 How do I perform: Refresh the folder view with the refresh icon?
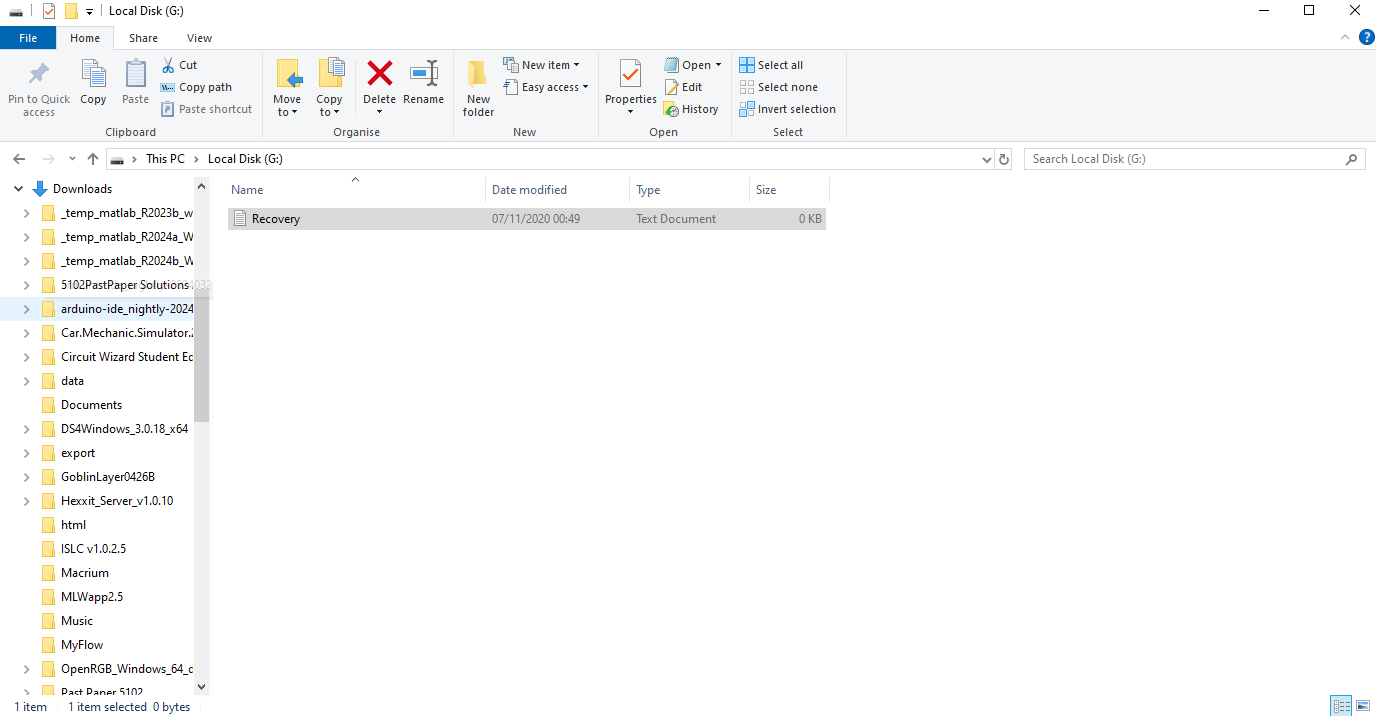(x=1004, y=158)
